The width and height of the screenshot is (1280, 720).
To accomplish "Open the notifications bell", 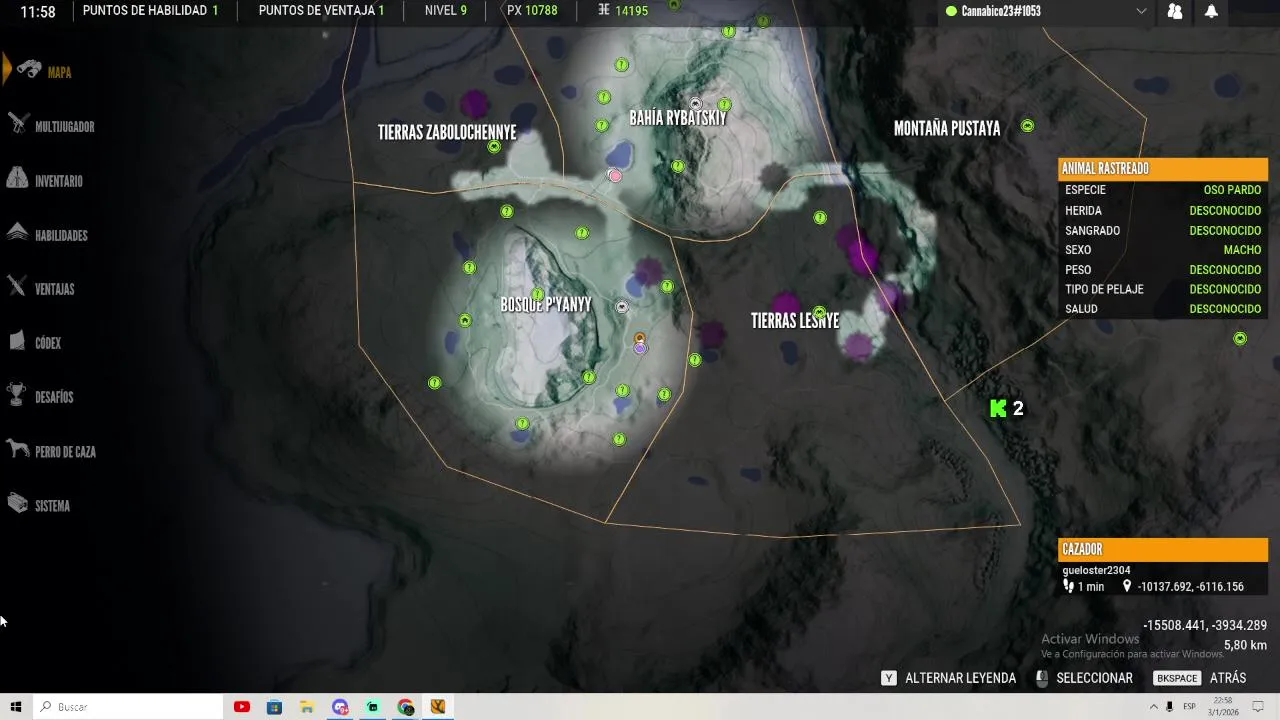I will [x=1211, y=12].
